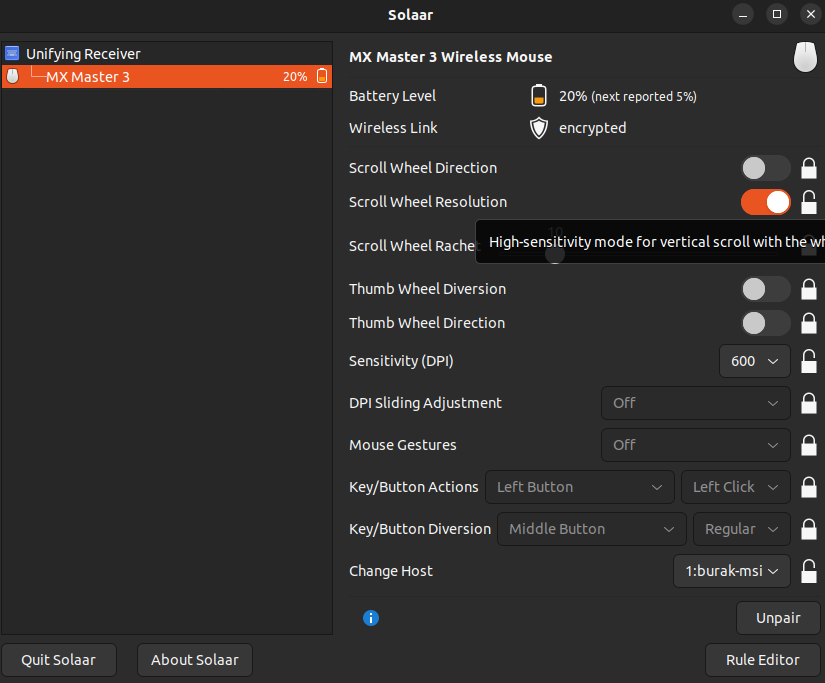The image size is (825, 683).
Task: Click the mouse icon beside MX Master 3 row
Action: tap(13, 76)
